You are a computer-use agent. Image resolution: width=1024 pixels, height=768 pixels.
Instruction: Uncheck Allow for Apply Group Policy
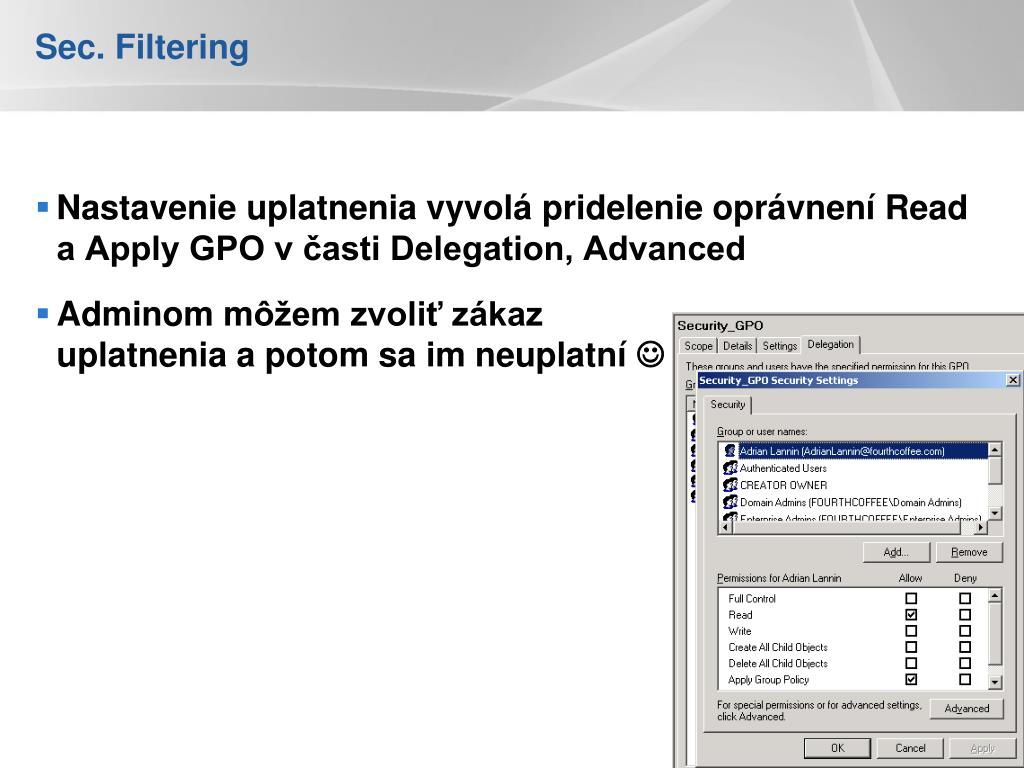coord(911,679)
